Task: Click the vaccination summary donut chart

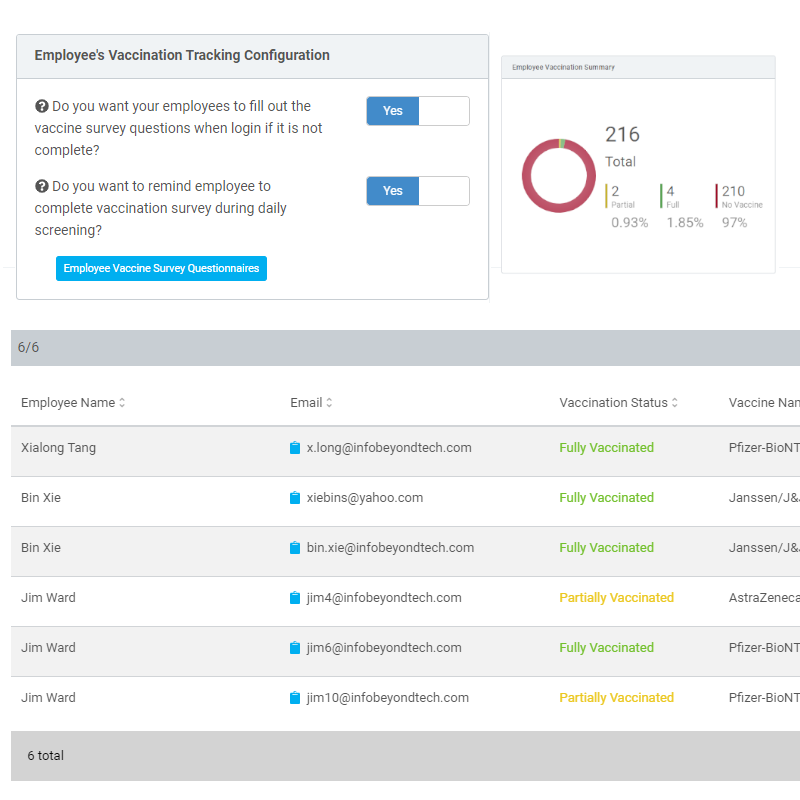Action: [559, 176]
